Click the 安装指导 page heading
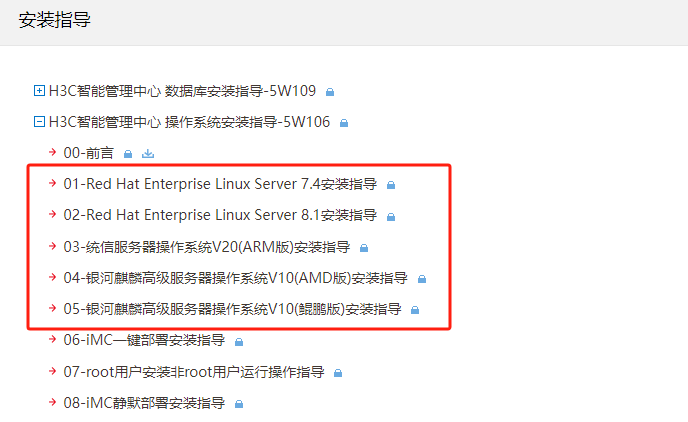 pos(54,20)
